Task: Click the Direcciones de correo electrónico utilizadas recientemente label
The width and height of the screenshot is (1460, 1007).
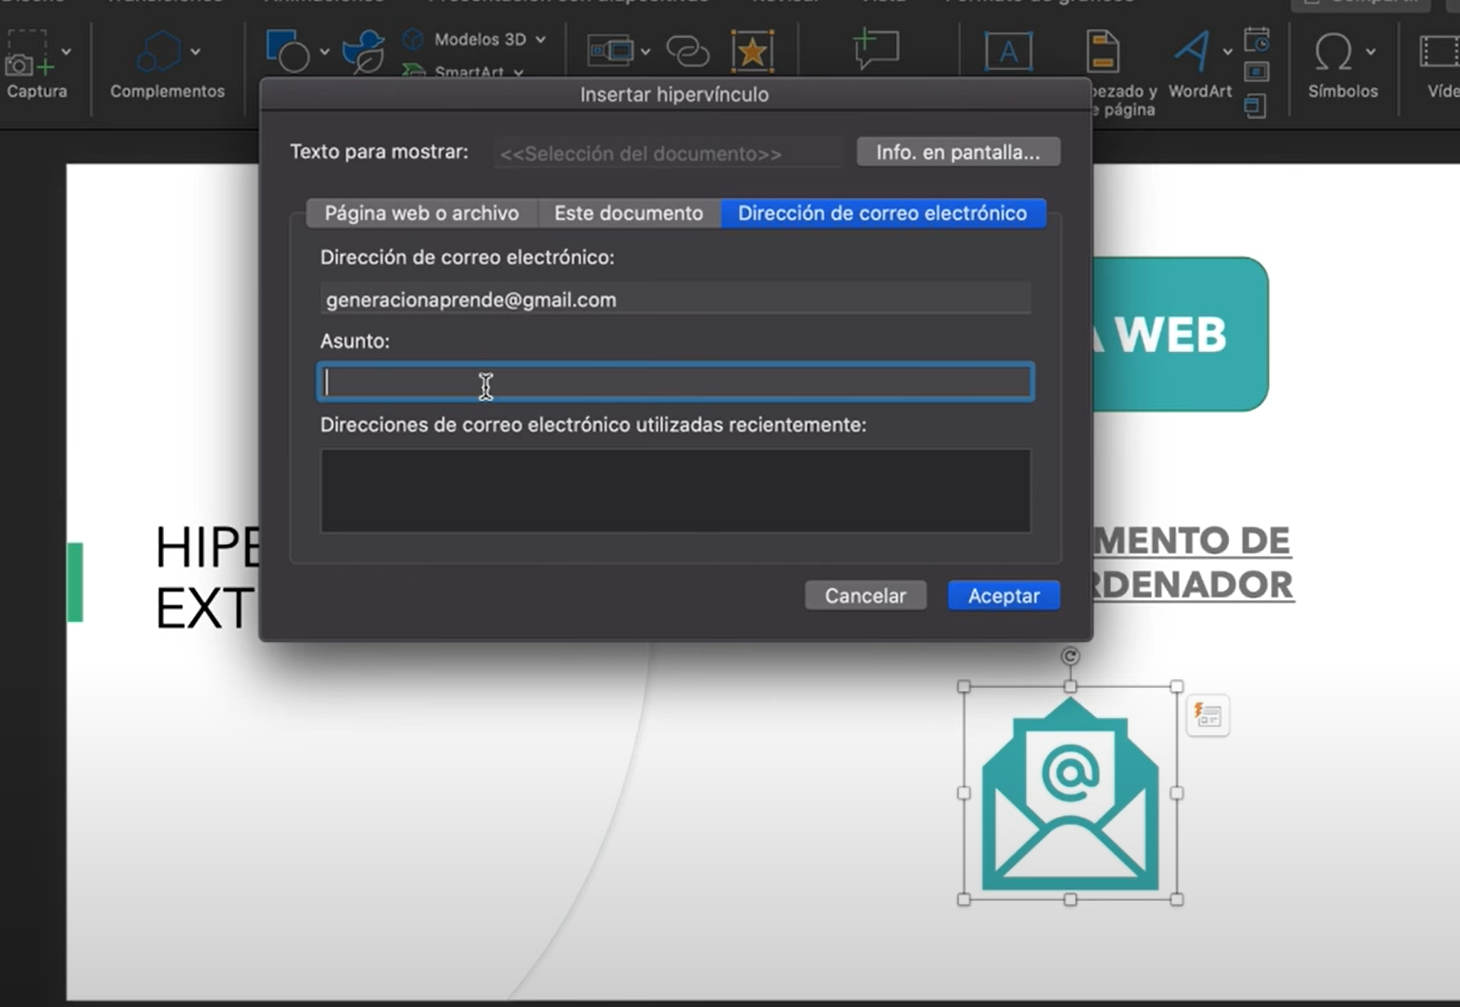Action: 593,425
